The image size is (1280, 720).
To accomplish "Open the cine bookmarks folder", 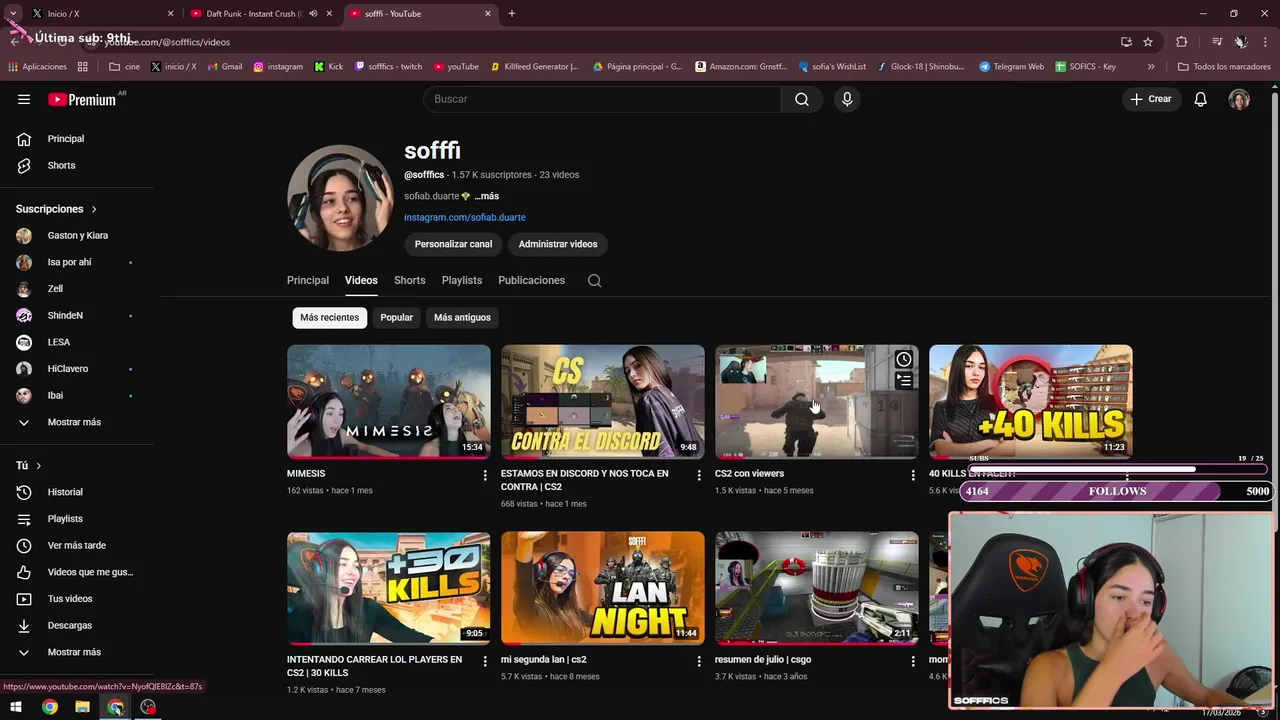I will [124, 67].
